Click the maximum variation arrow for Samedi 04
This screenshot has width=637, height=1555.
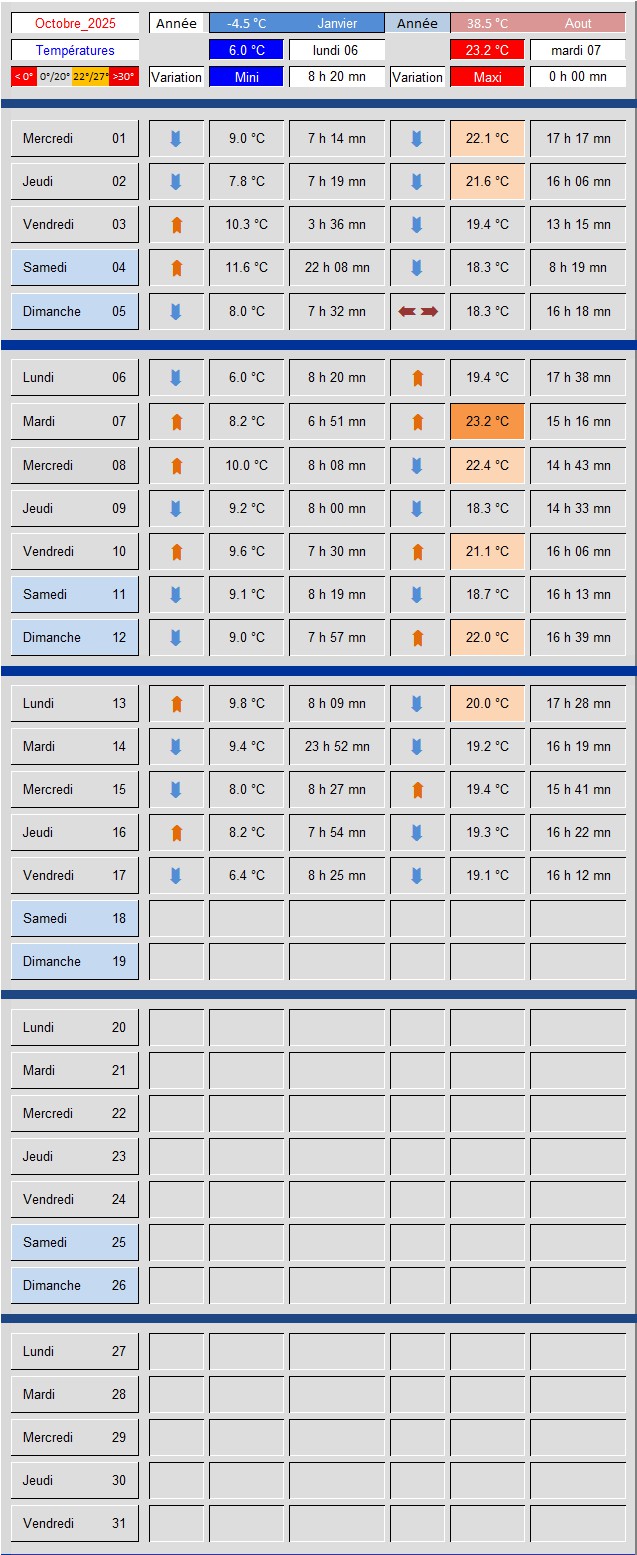coord(417,268)
